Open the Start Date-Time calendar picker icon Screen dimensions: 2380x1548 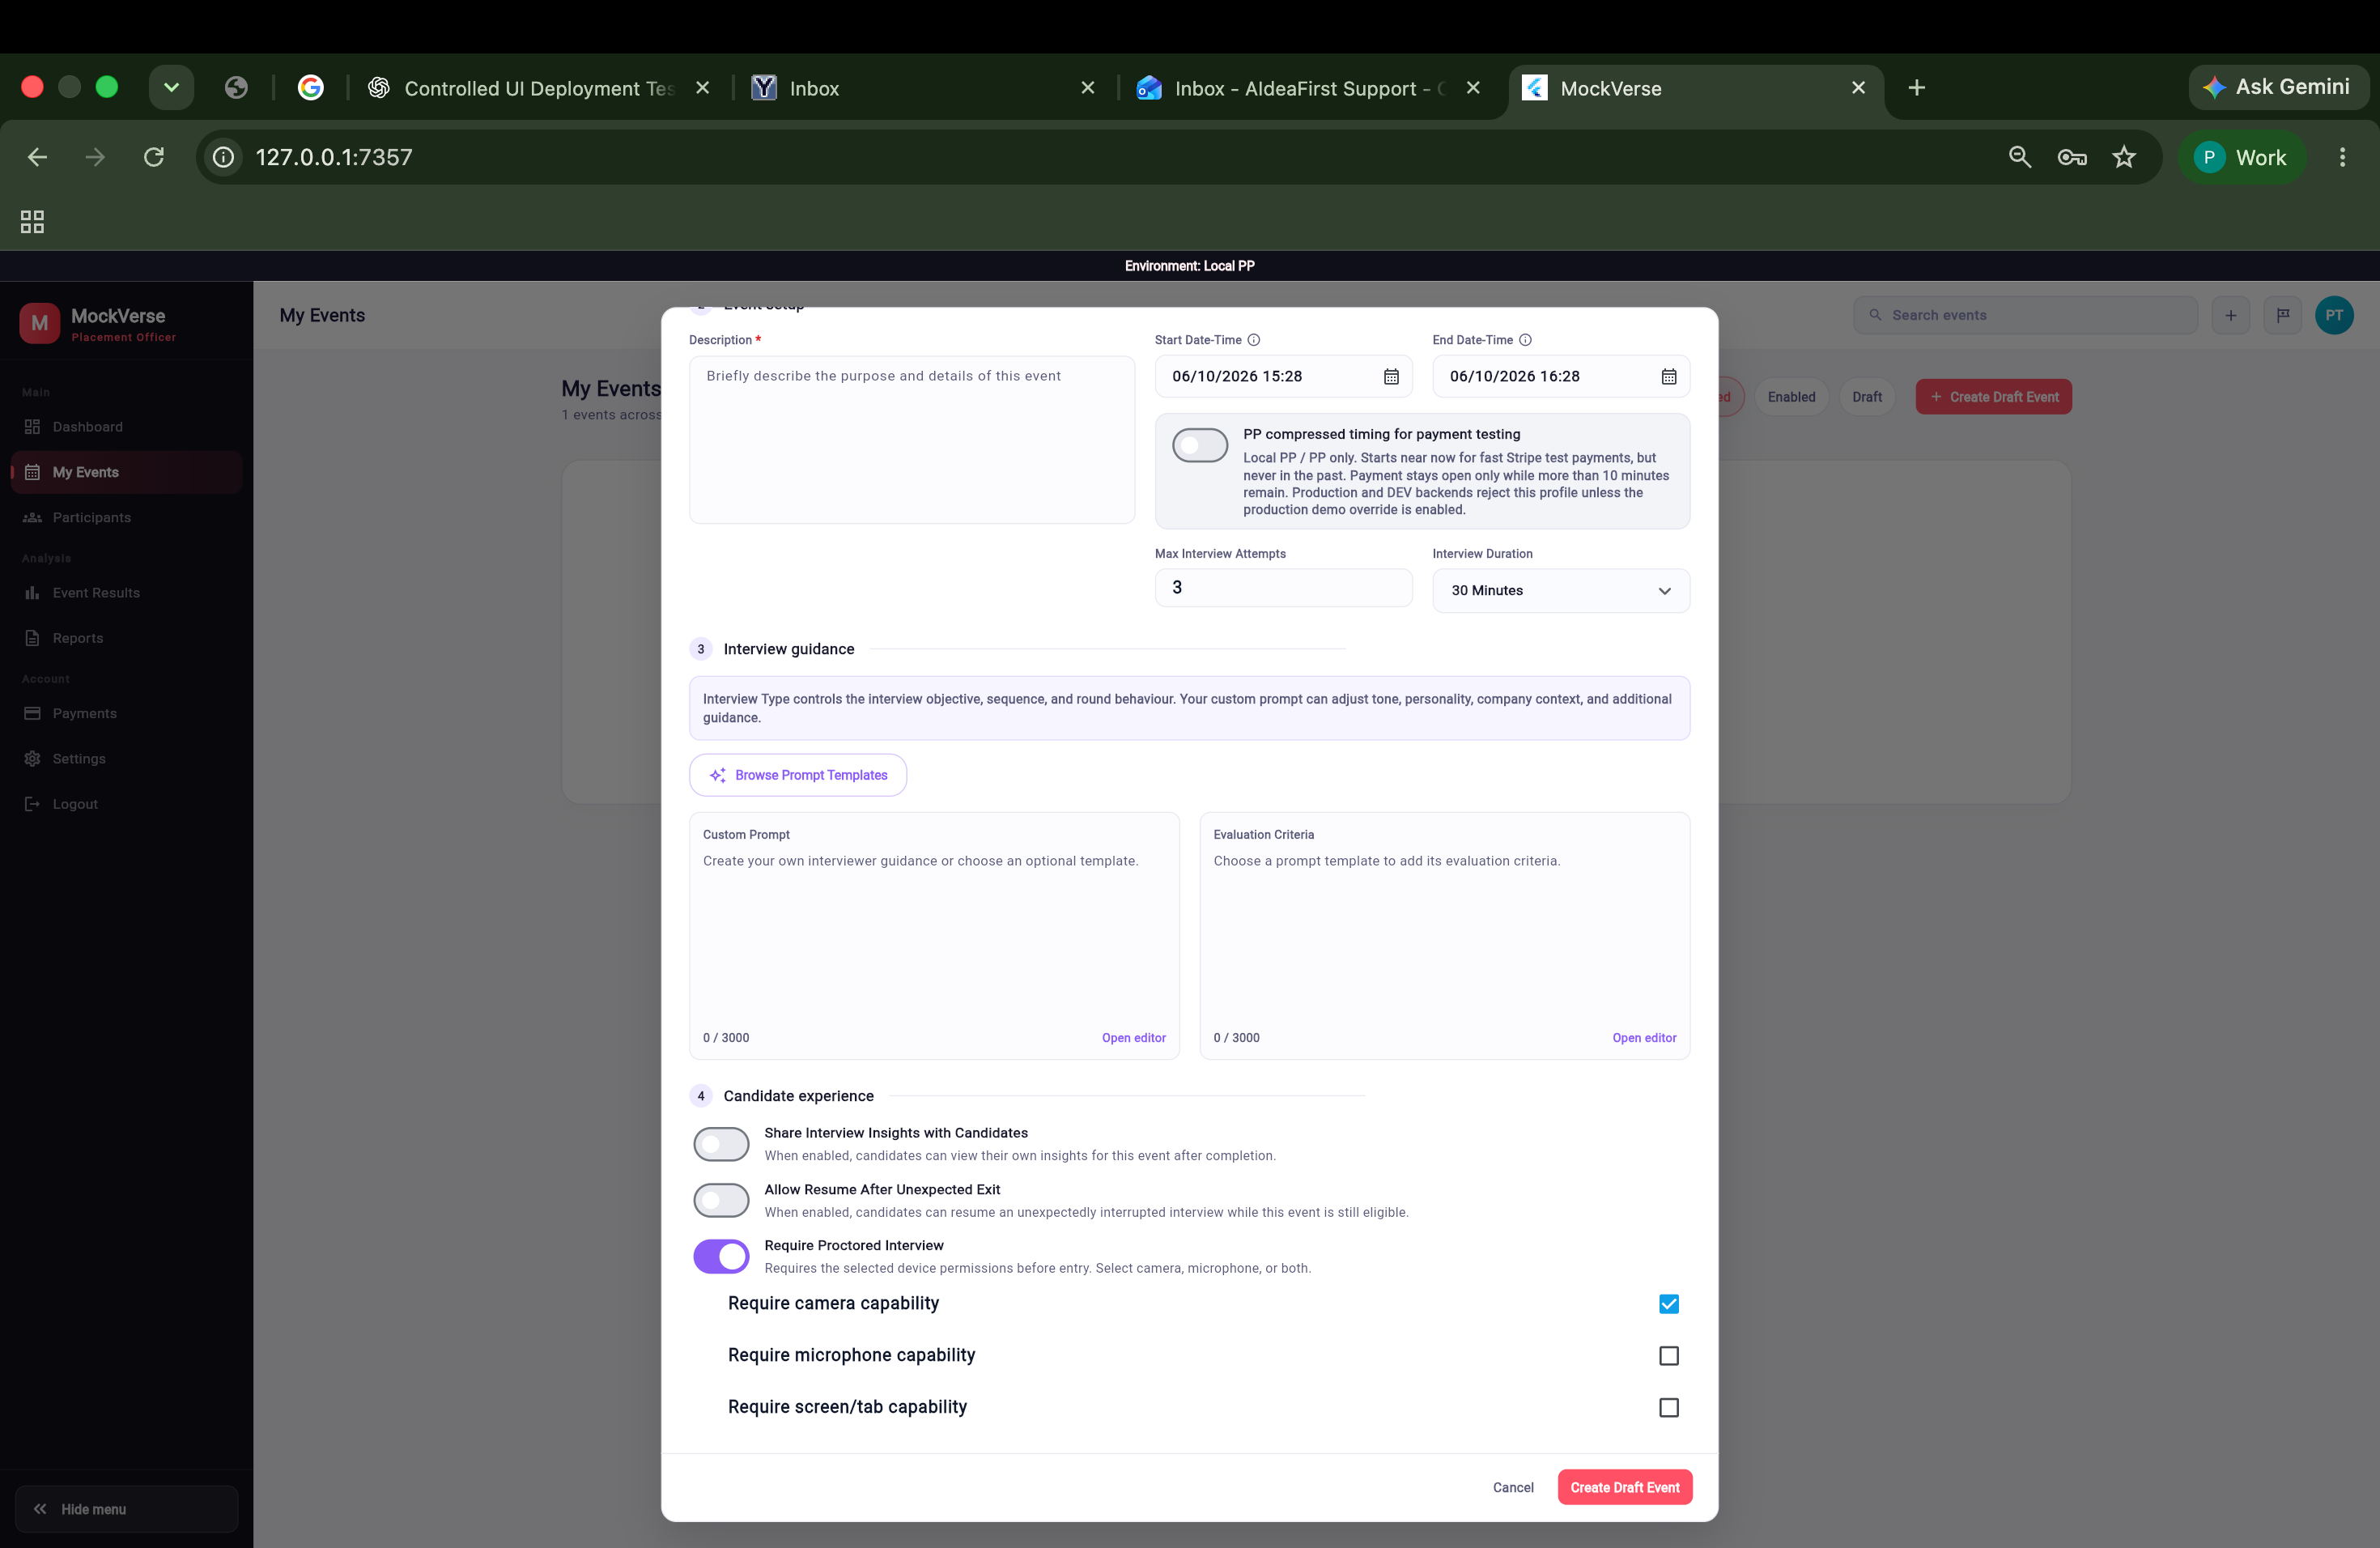point(1391,377)
